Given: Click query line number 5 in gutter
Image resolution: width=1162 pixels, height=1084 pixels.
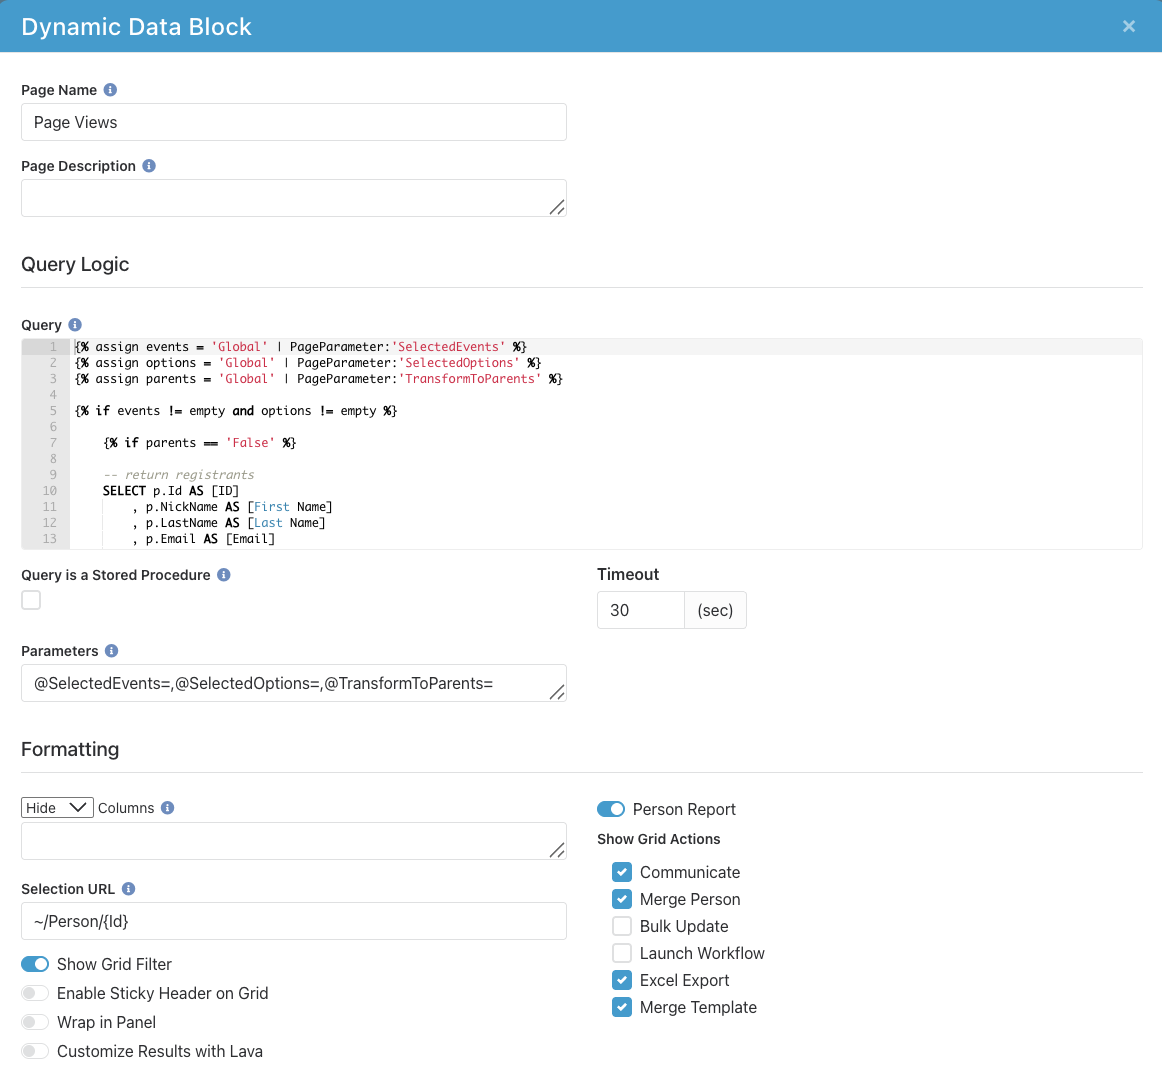Looking at the screenshot, I should click(x=53, y=410).
